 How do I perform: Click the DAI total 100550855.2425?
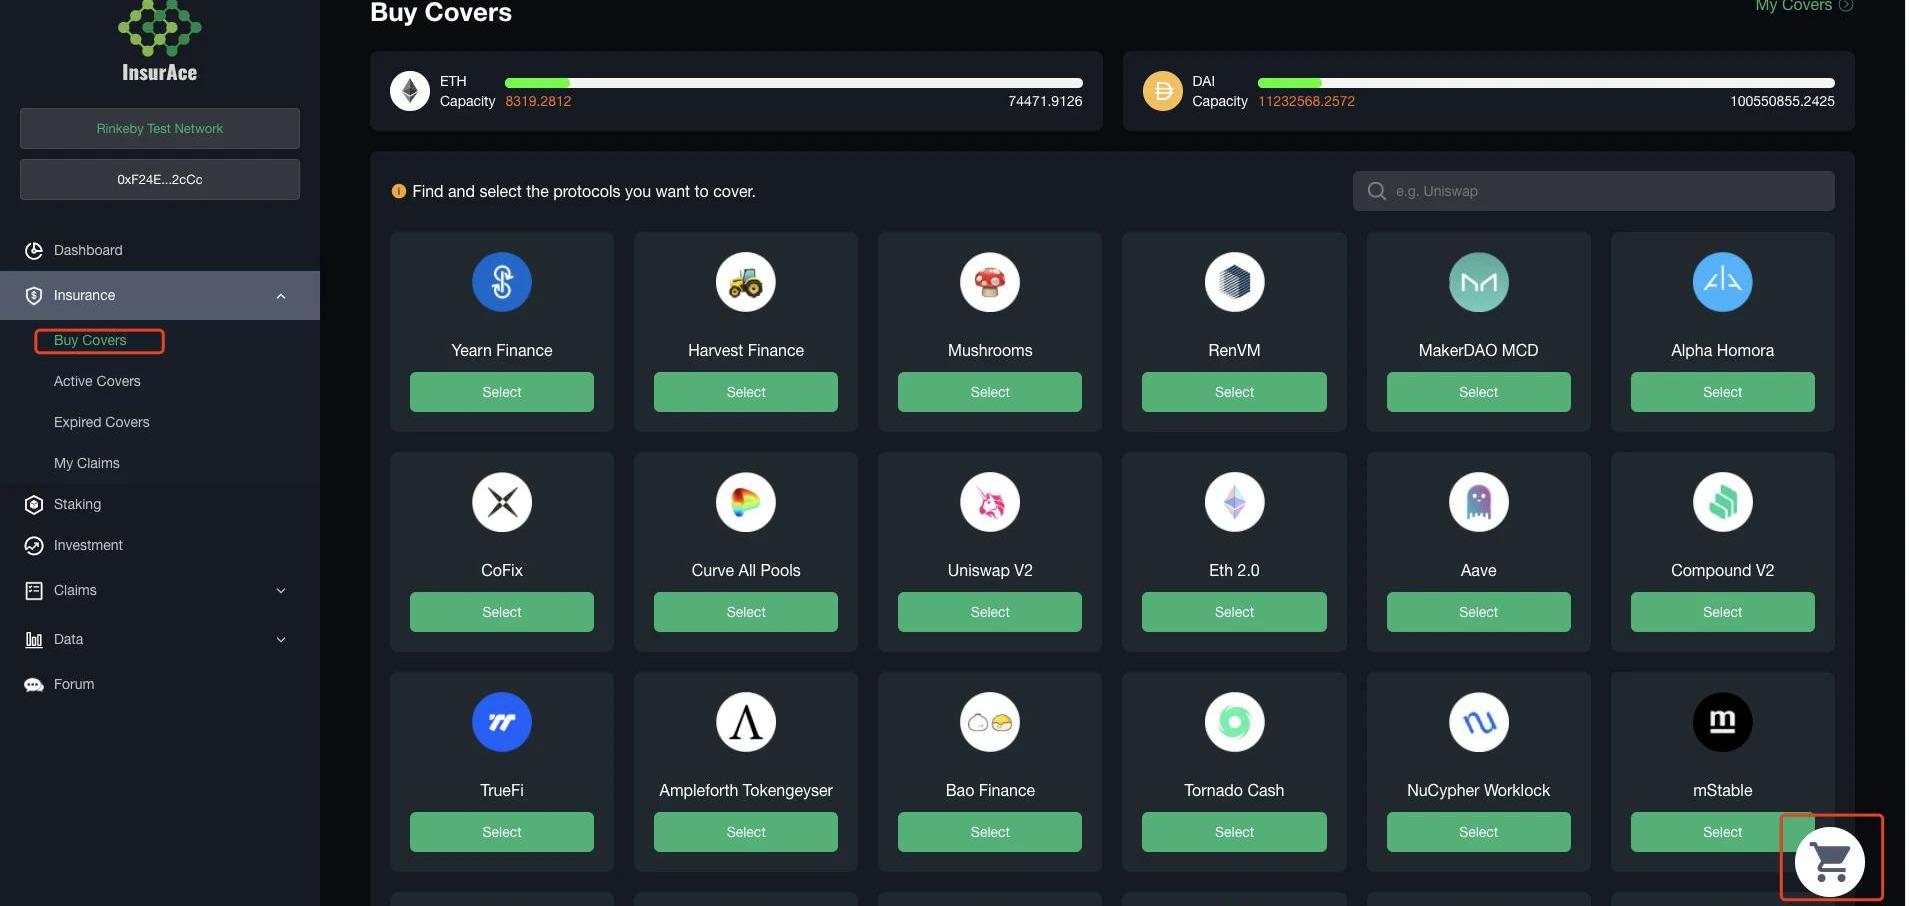(1782, 102)
